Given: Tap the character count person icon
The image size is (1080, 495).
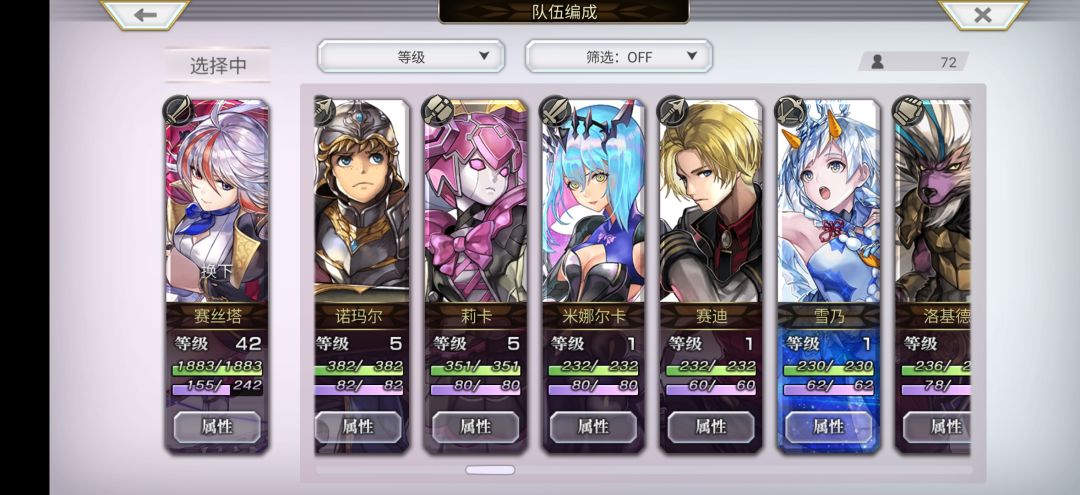Looking at the screenshot, I should click(x=878, y=62).
